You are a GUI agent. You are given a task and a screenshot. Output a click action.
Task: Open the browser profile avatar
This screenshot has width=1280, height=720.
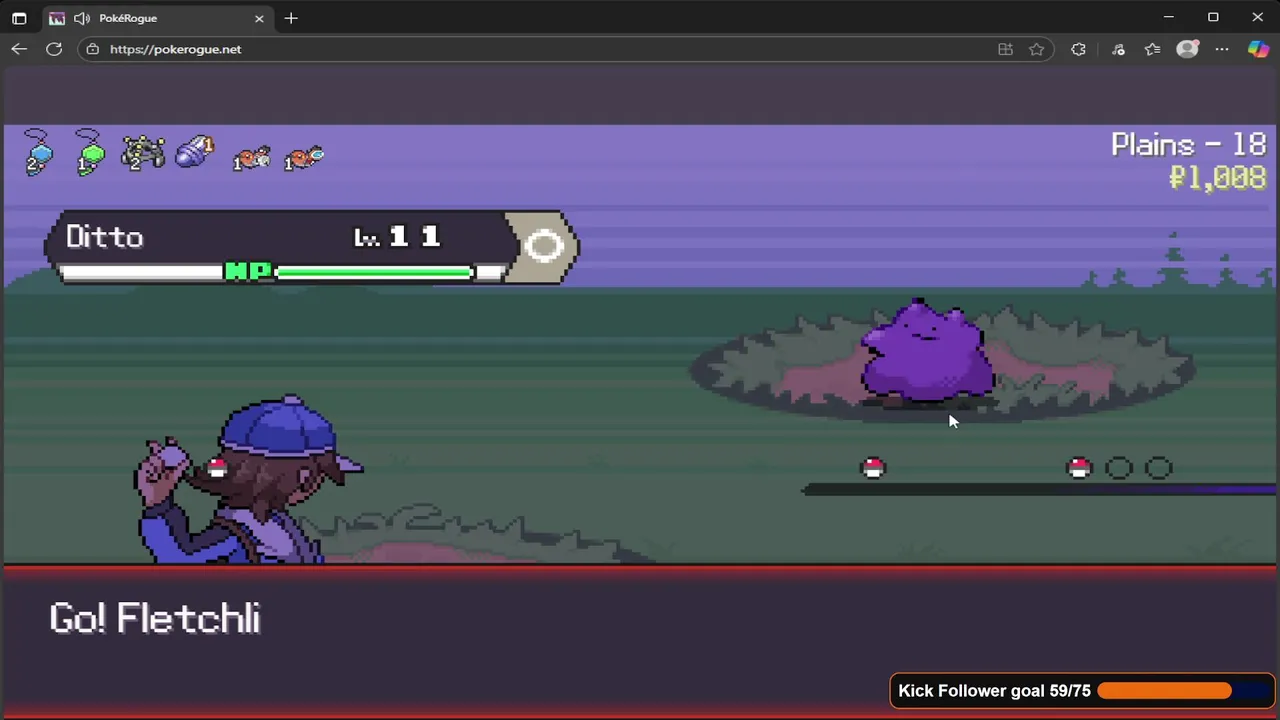(1187, 49)
